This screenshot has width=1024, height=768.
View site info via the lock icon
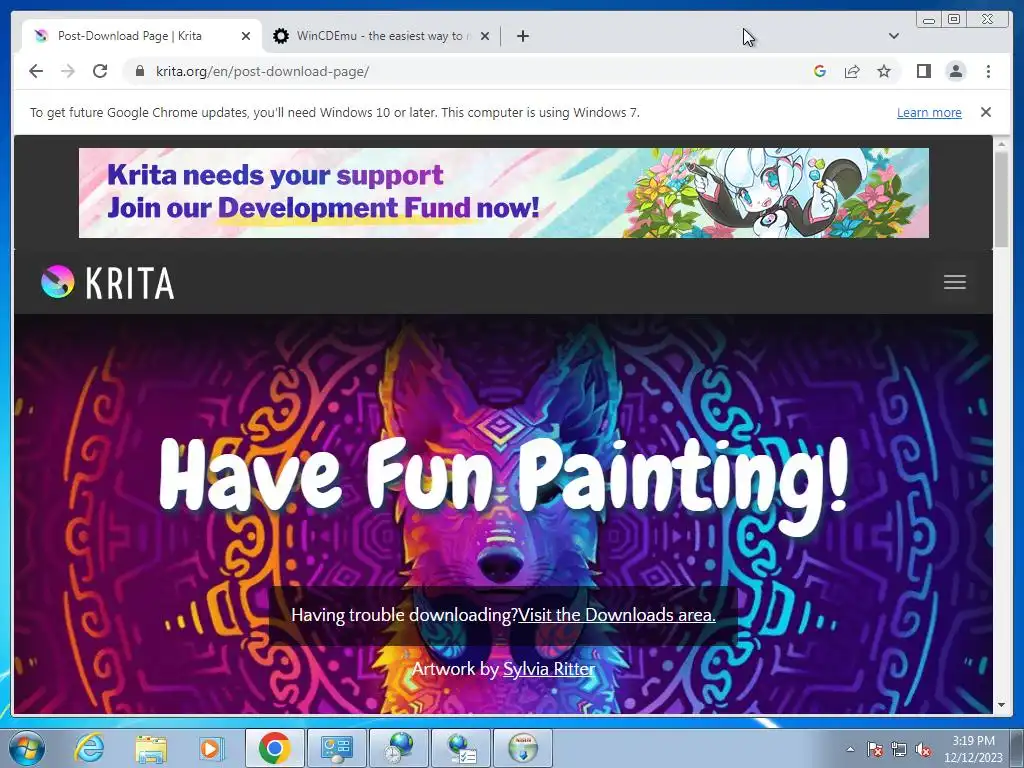[139, 71]
